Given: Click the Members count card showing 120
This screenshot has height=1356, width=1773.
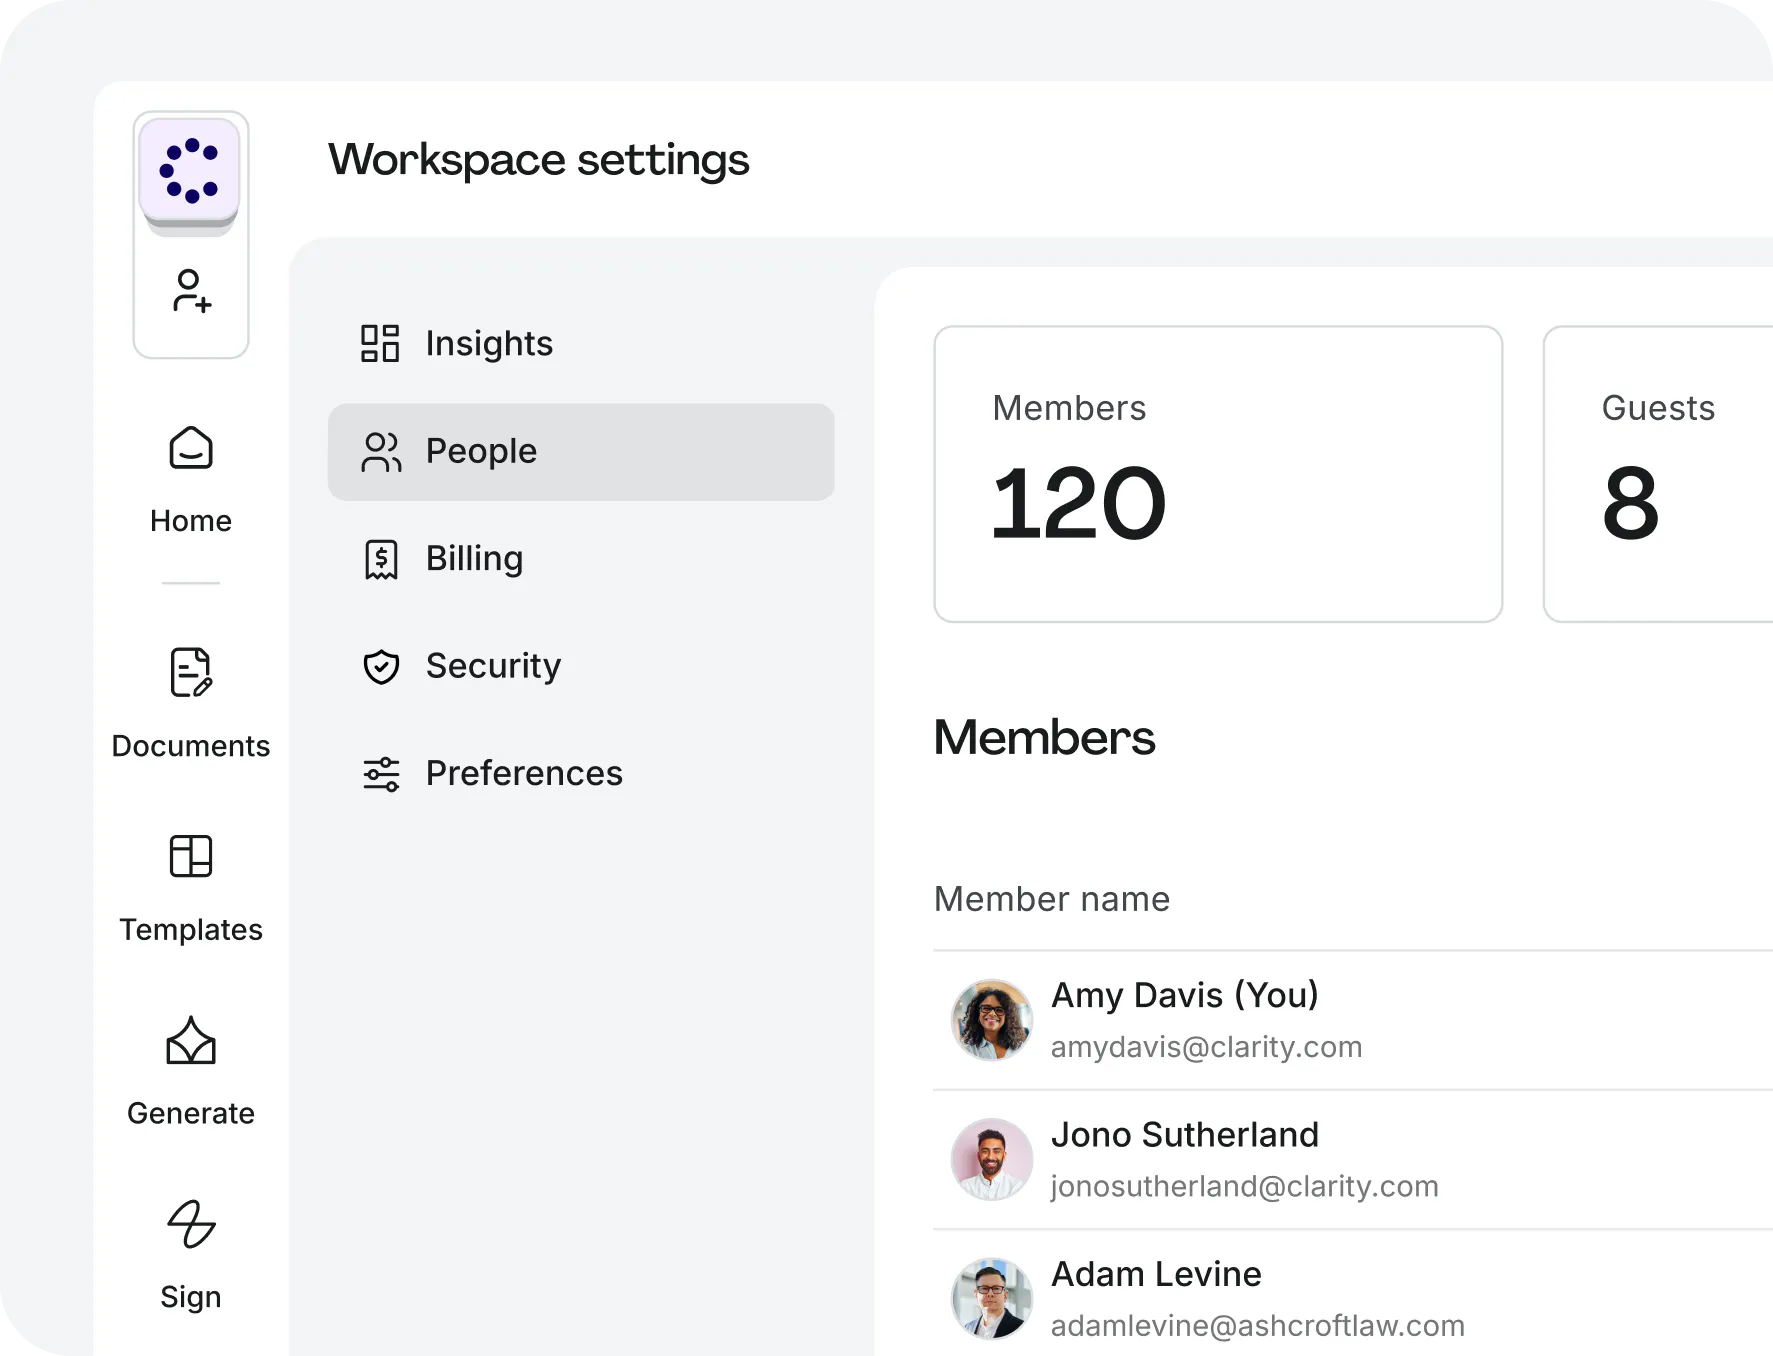Looking at the screenshot, I should (1217, 474).
